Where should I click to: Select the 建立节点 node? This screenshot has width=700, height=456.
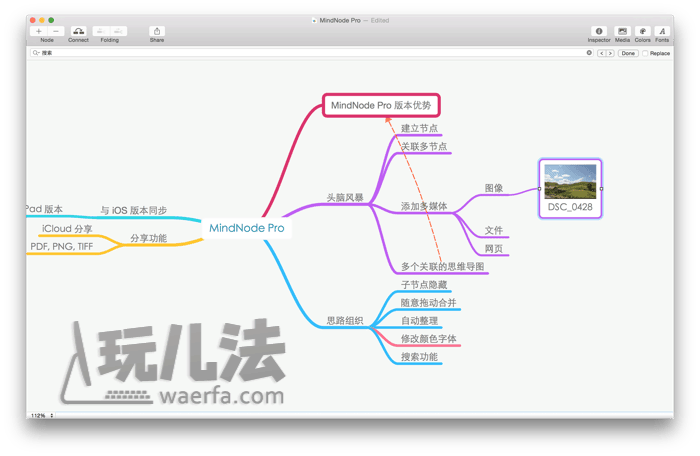click(x=419, y=128)
